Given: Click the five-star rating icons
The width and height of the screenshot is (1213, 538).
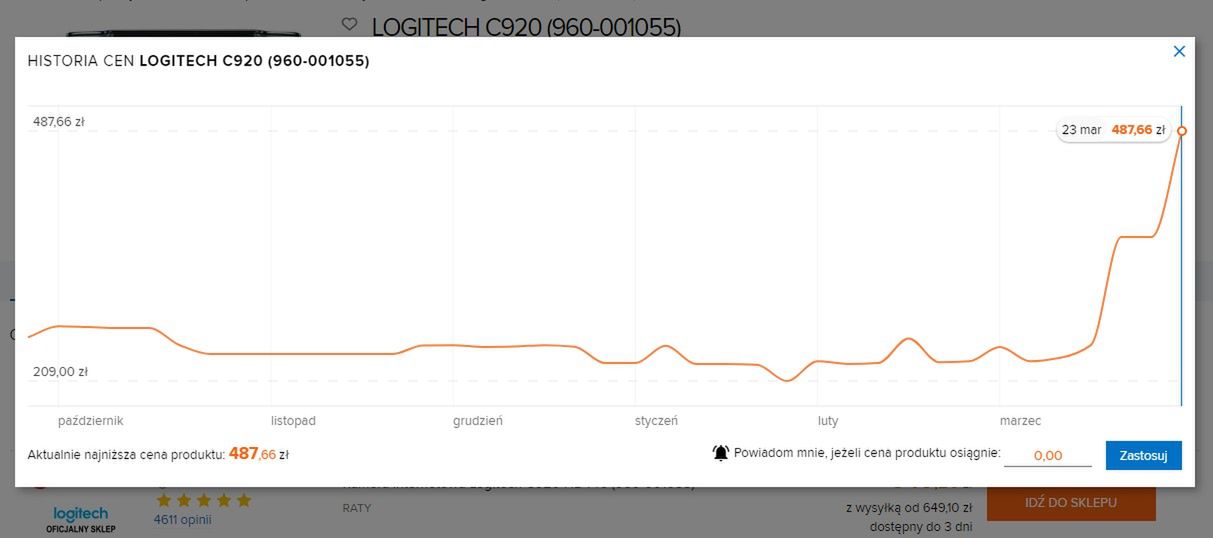Looking at the screenshot, I should [x=203, y=500].
